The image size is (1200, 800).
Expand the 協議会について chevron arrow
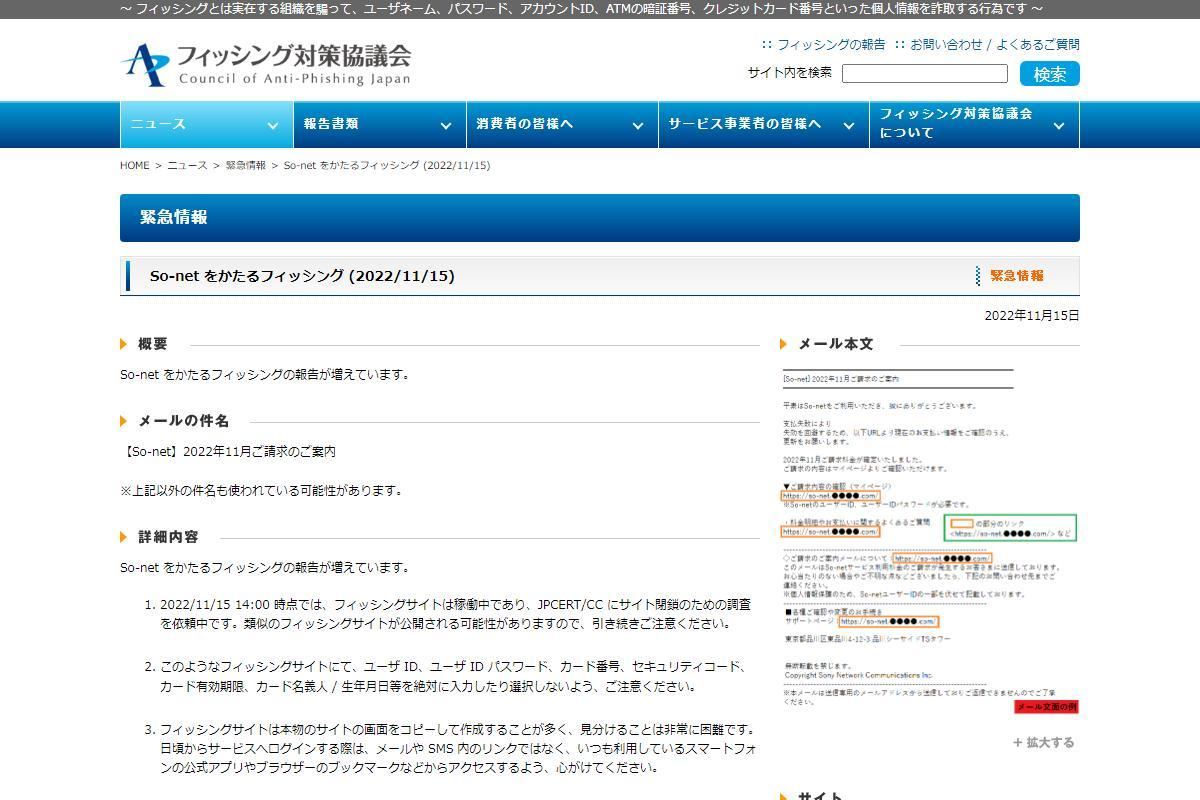(1059, 126)
